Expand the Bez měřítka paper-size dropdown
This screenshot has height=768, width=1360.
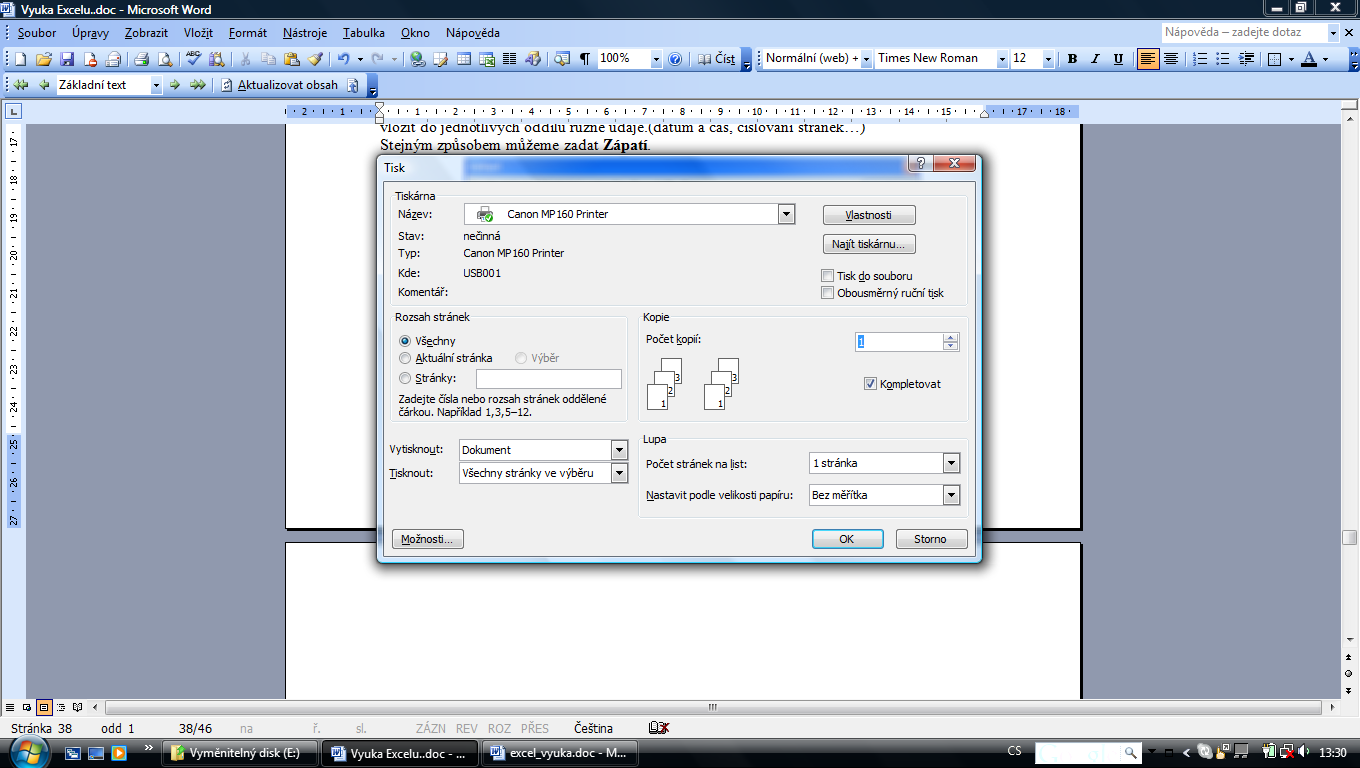[x=951, y=495]
